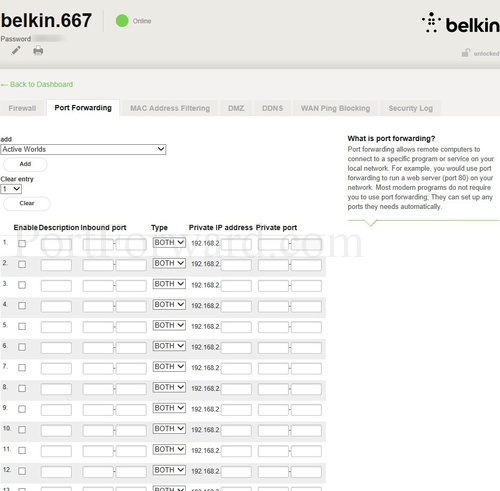The width and height of the screenshot is (500, 491).
Task: Switch to the MAC Address Filtering tab
Action: 170,108
